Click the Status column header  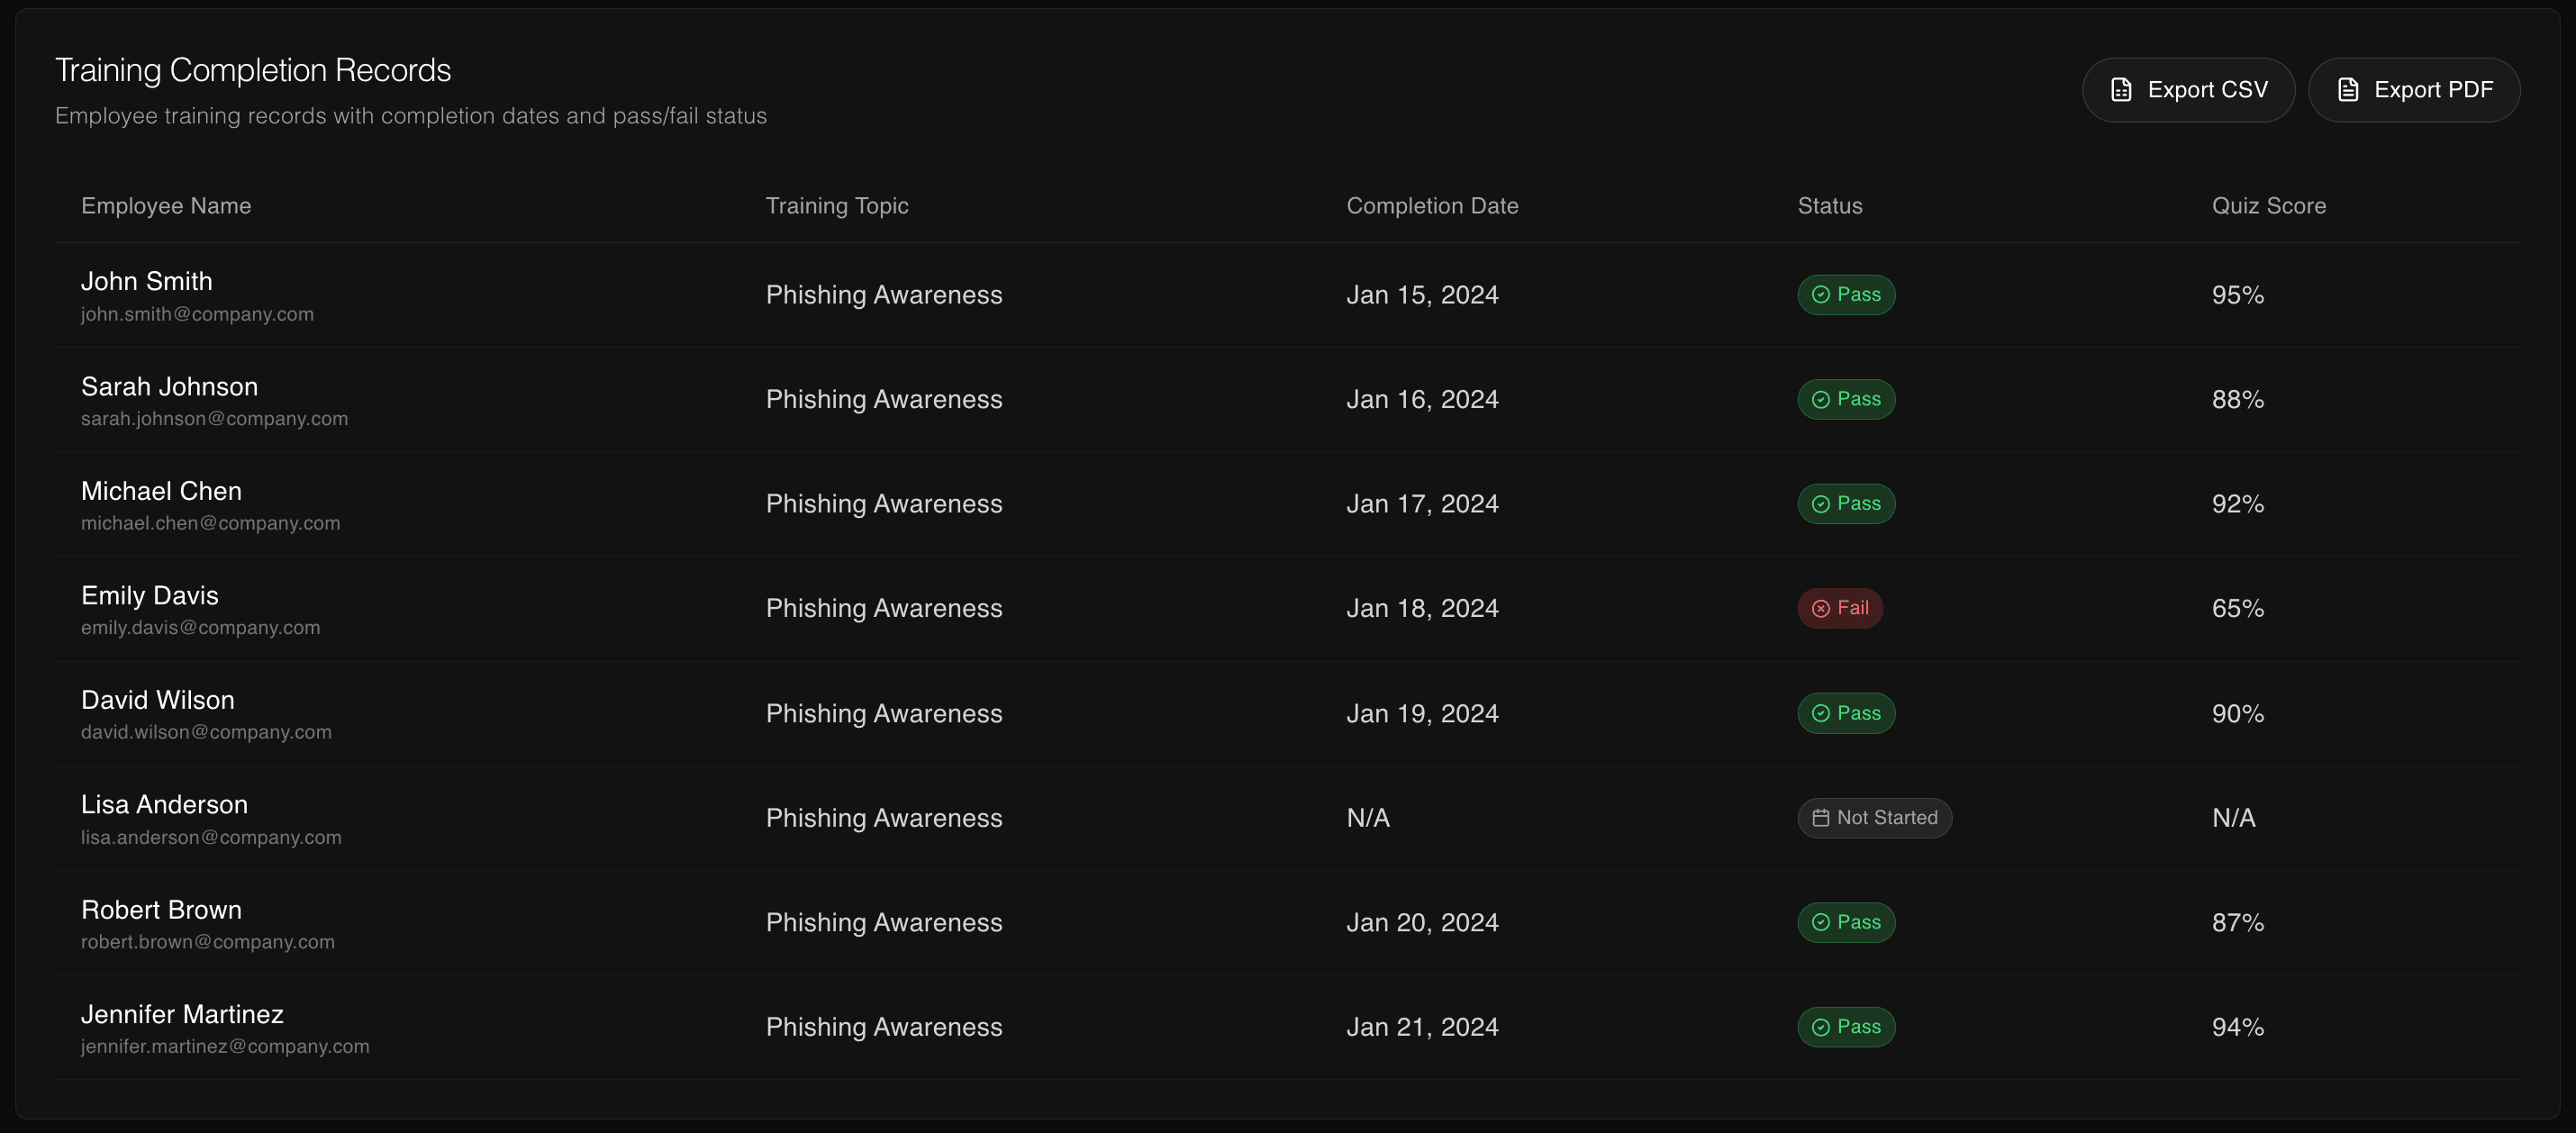[x=1829, y=206]
